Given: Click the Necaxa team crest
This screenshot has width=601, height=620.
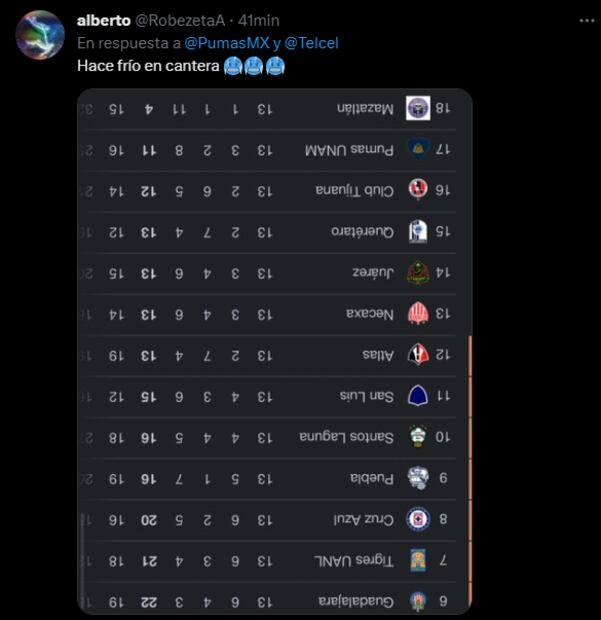Looking at the screenshot, I should (418, 314).
